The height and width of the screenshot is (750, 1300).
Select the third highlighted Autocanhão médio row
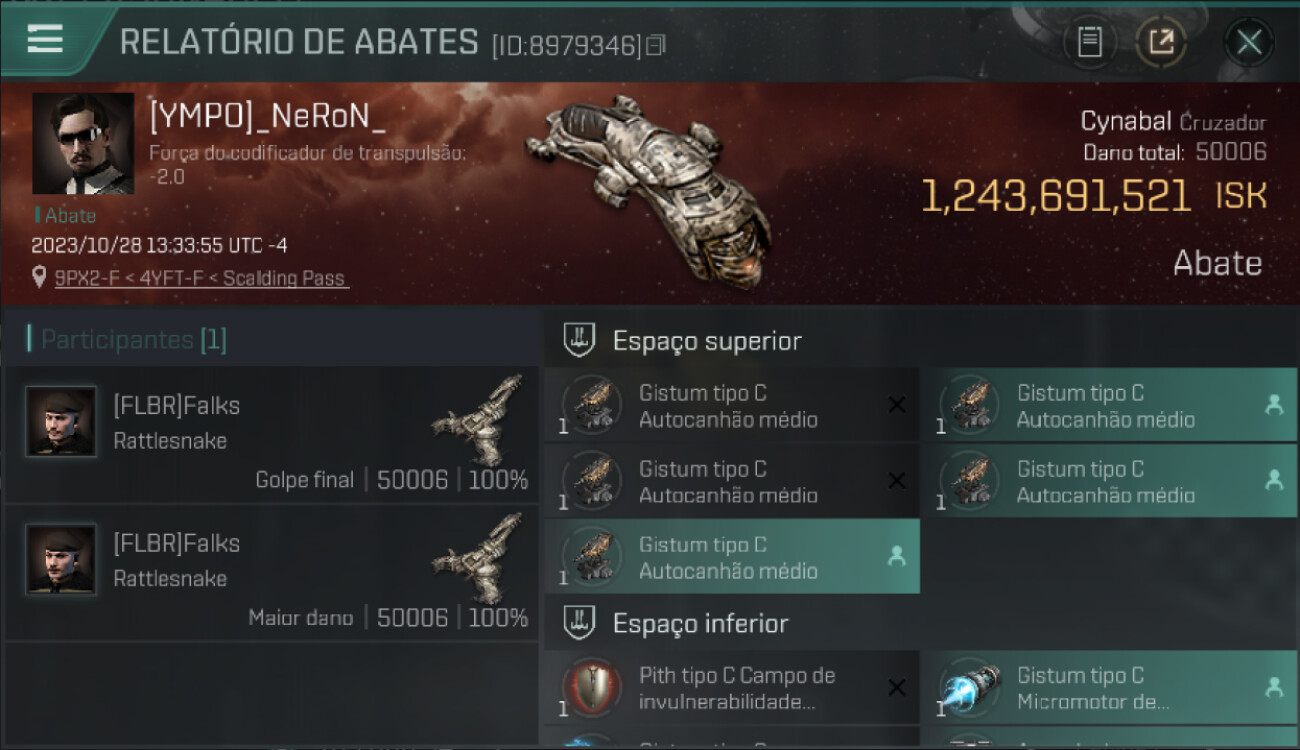(x=732, y=557)
